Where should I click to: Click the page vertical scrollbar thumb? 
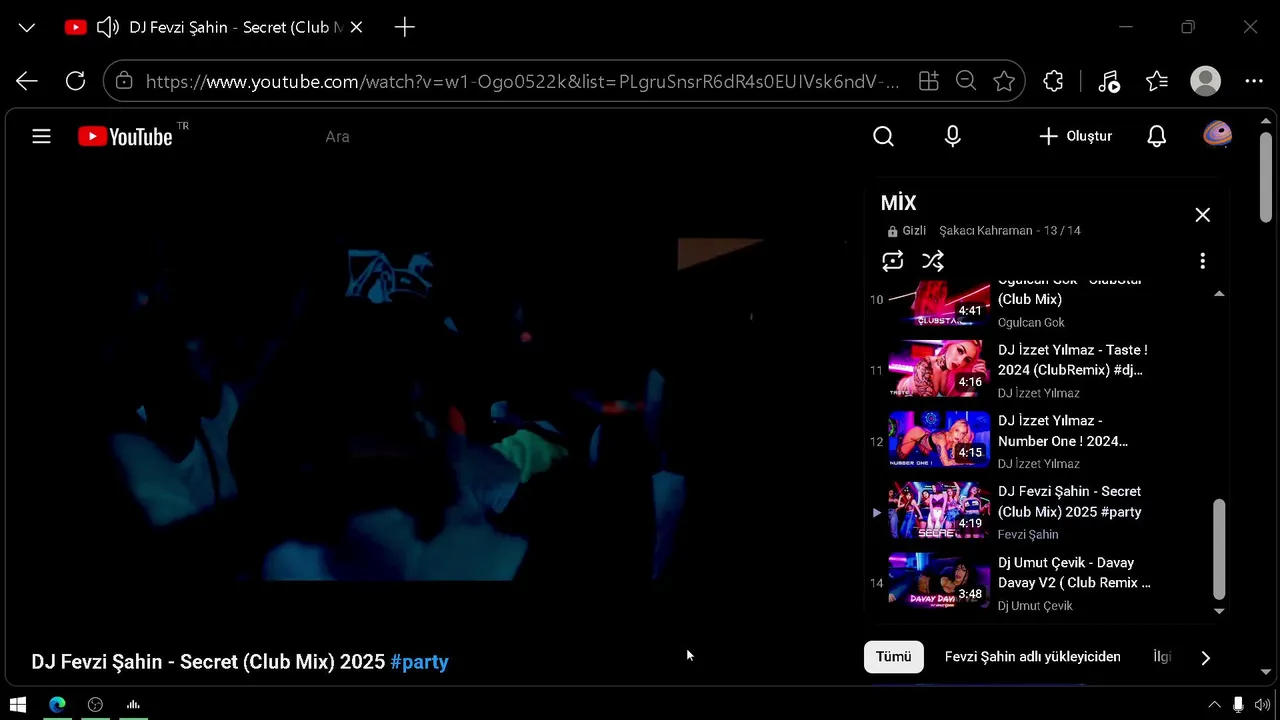point(1266,177)
